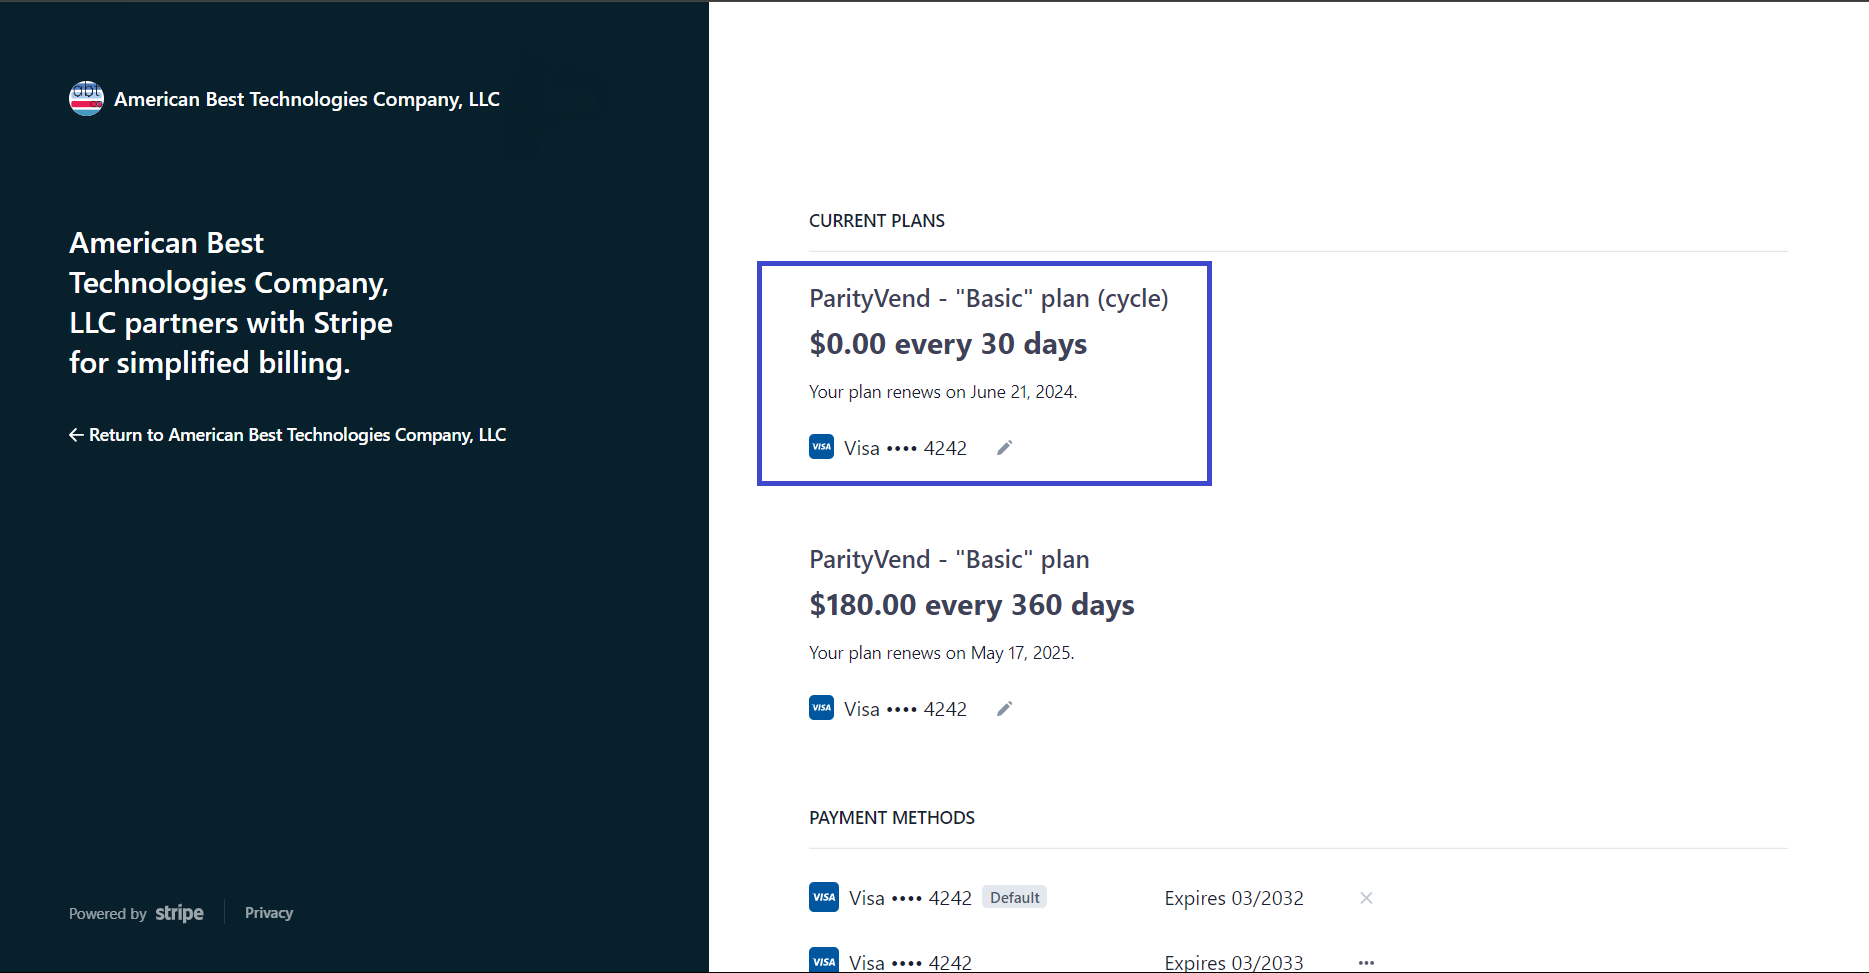Click 'Visa •••• 4242' under $180.00 plan

(905, 709)
